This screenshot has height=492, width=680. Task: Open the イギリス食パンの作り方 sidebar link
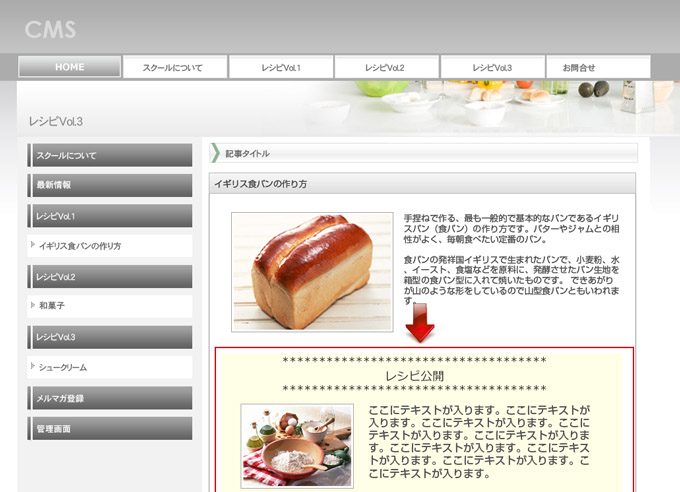point(109,246)
